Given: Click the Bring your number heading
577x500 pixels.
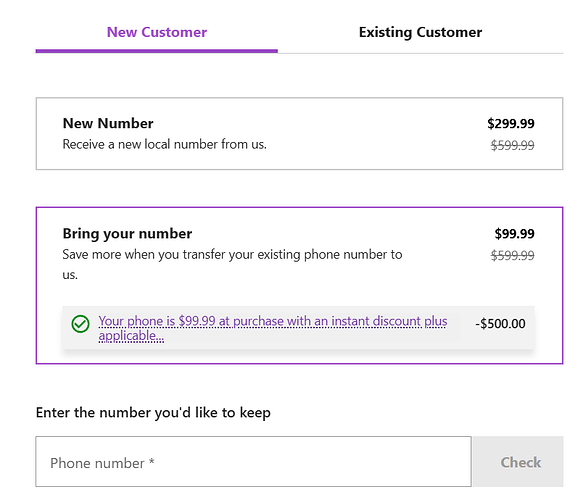Looking at the screenshot, I should pyautogui.click(x=127, y=234).
